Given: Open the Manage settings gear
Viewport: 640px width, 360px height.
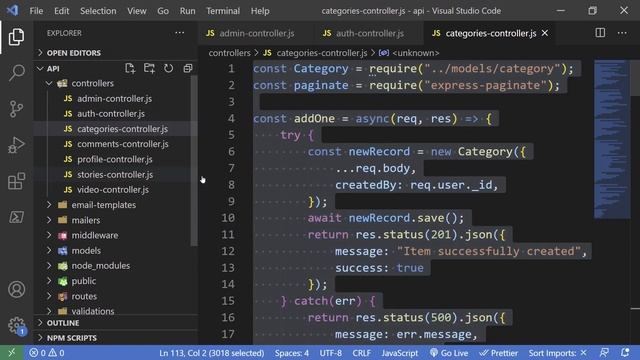Looking at the screenshot, I should pyautogui.click(x=16, y=325).
